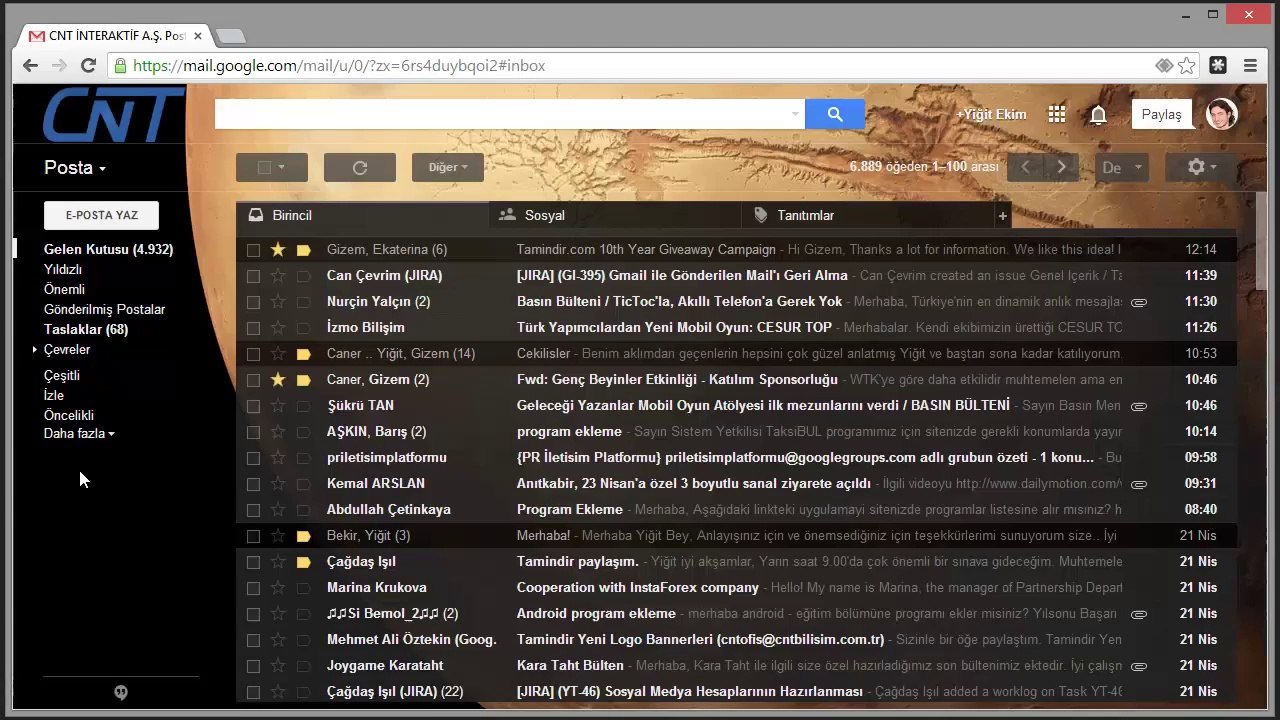Switch to the Sosyal tab
Viewport: 1280px width, 720px height.
[615, 215]
